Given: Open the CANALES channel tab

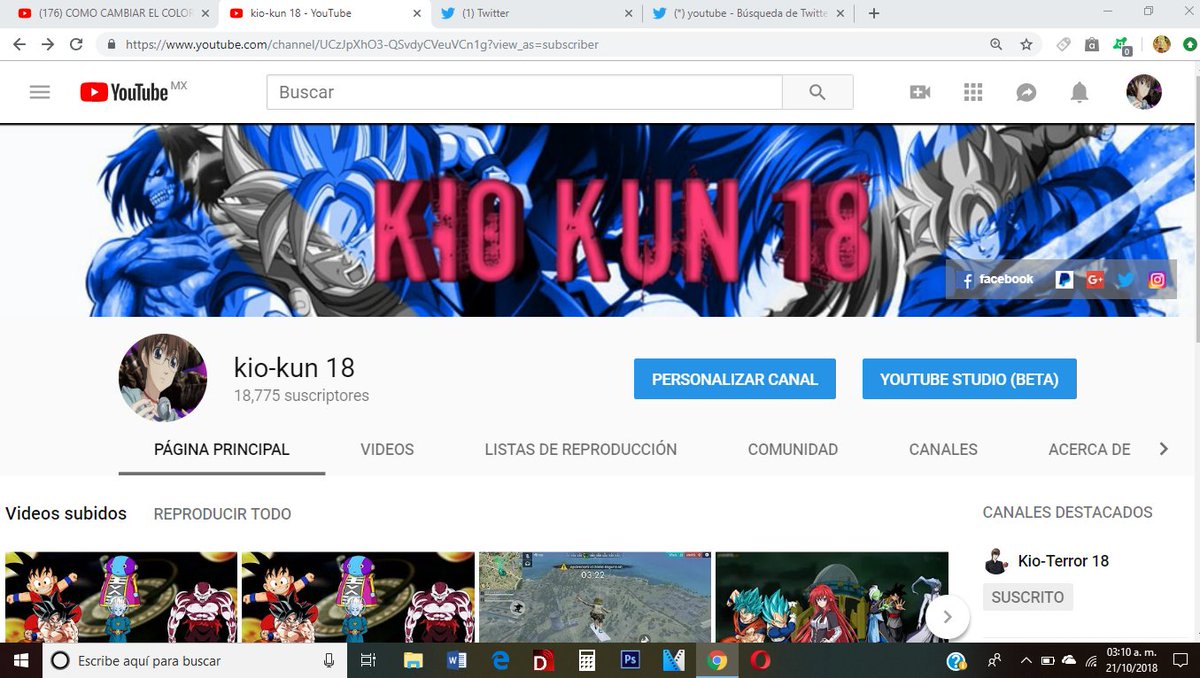Looking at the screenshot, I should coord(943,450).
